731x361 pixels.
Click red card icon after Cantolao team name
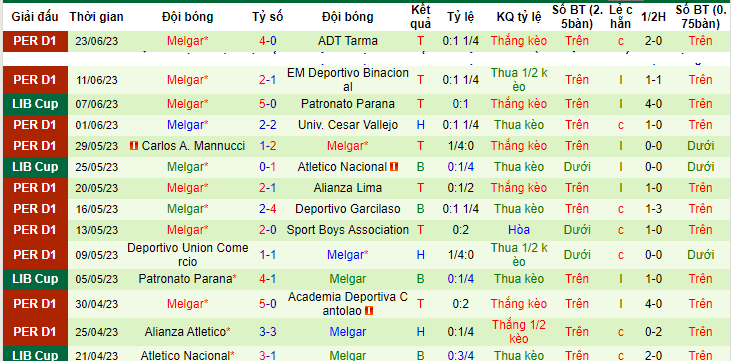(370, 311)
